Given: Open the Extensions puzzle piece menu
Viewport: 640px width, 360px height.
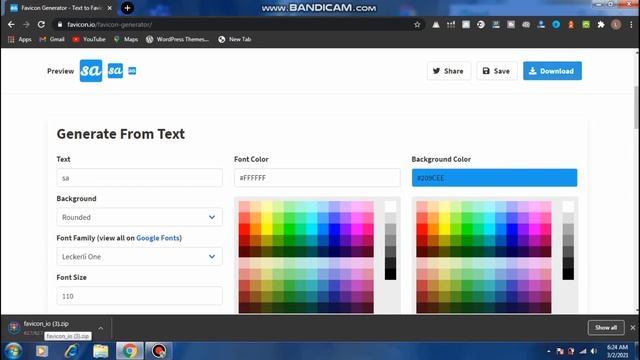Looking at the screenshot, I should [x=601, y=24].
